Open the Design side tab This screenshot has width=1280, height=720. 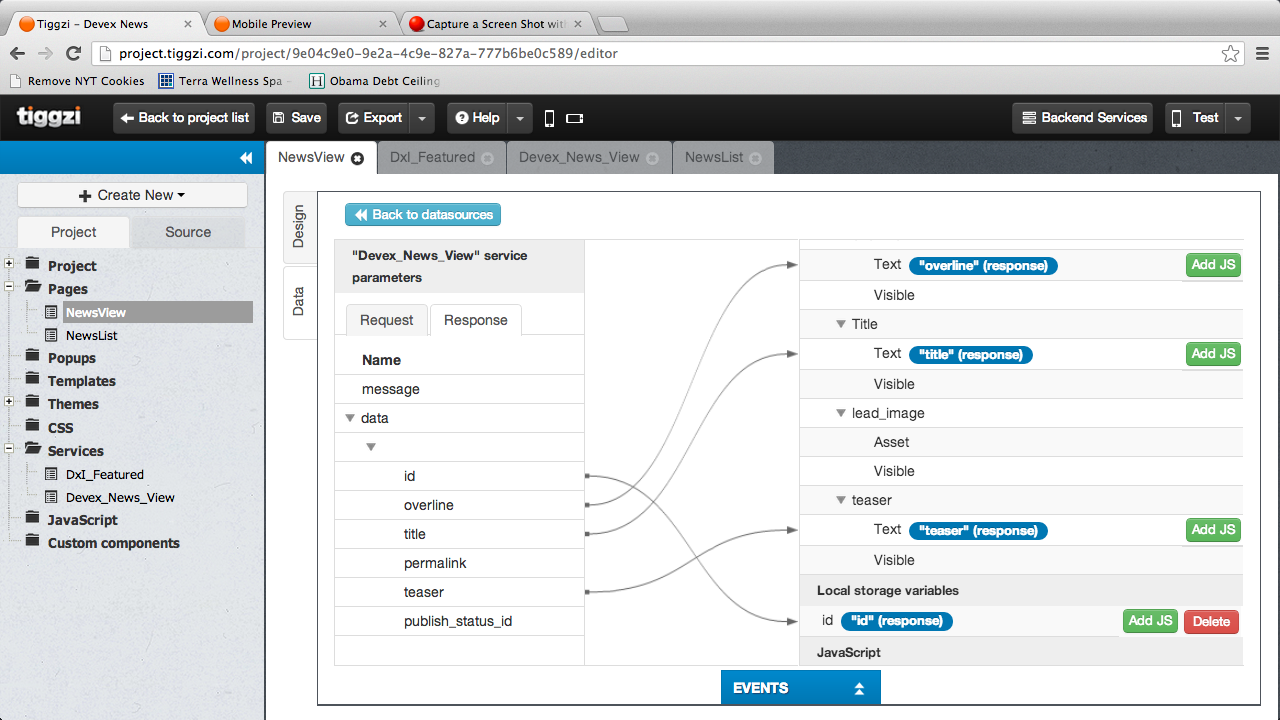[299, 227]
